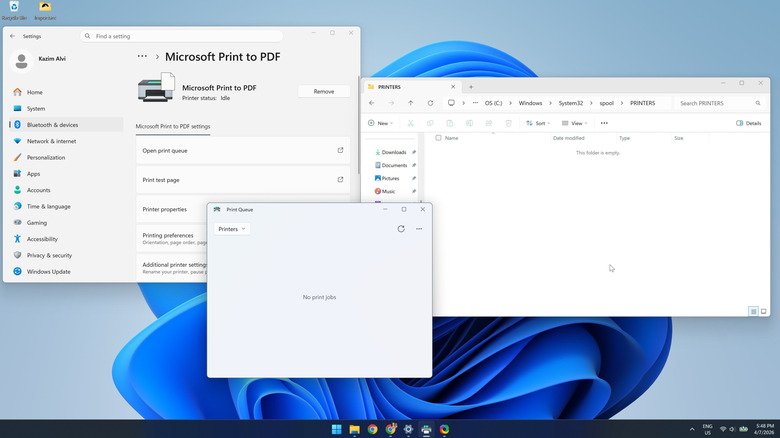Open Network & internet settings
This screenshot has height=438, width=780.
point(66,141)
